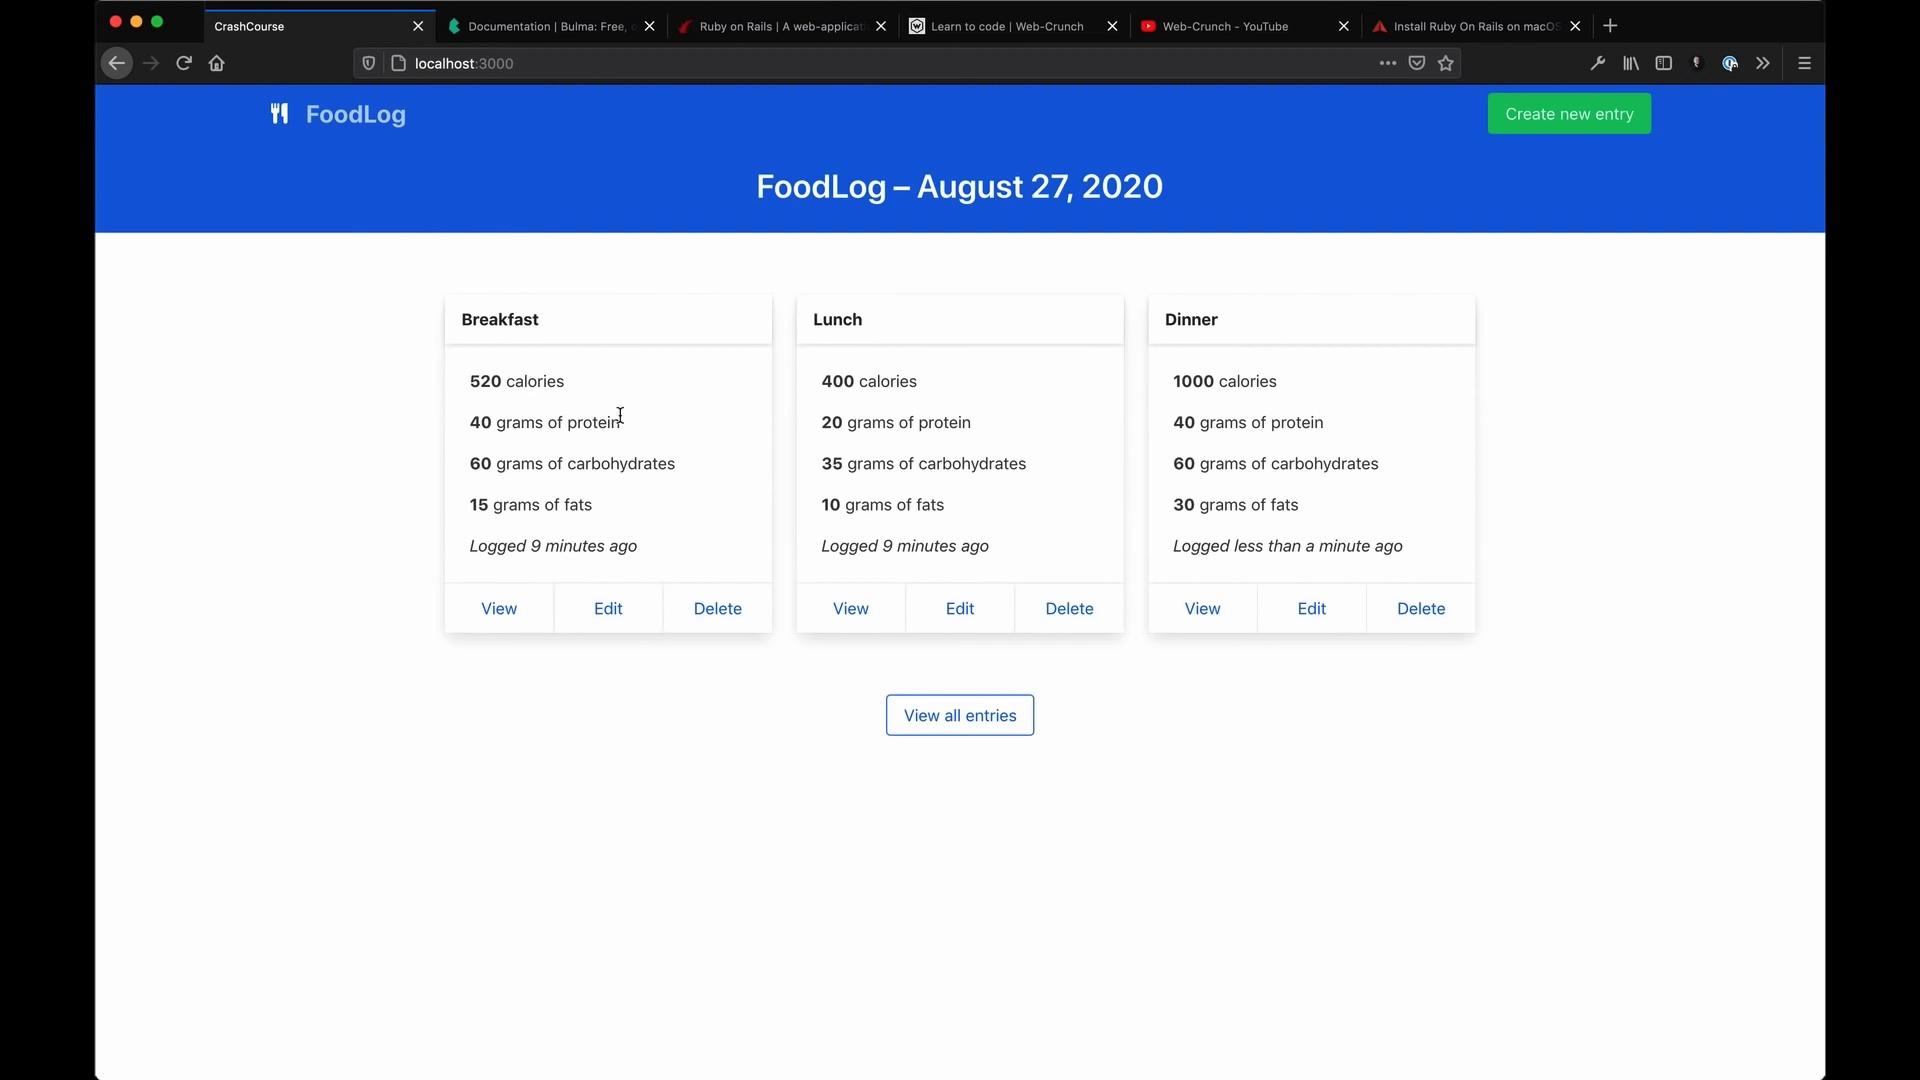
Task: Click the FoodLog fork-and-knife icon
Action: pyautogui.click(x=277, y=113)
